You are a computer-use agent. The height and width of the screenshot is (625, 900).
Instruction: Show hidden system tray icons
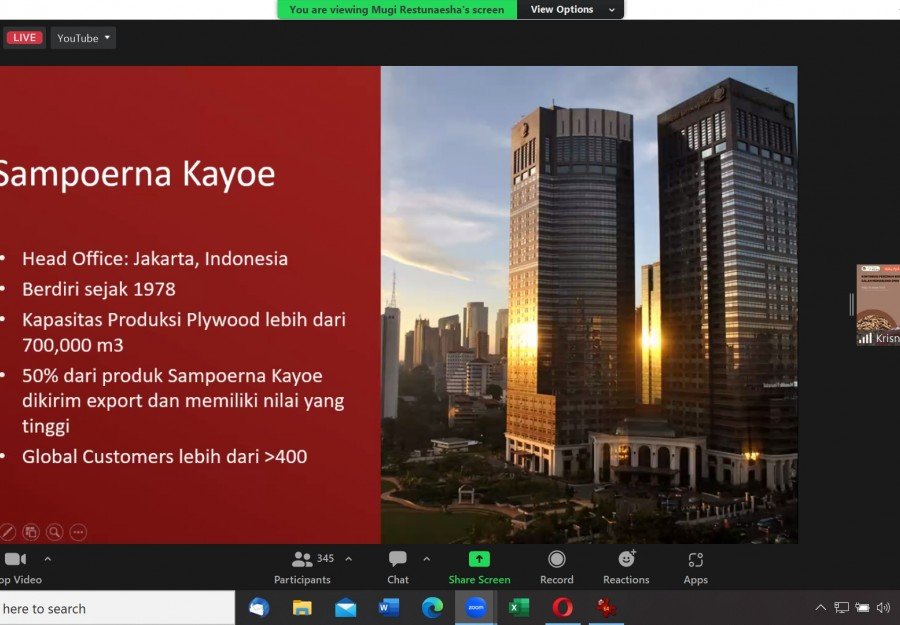(821, 607)
